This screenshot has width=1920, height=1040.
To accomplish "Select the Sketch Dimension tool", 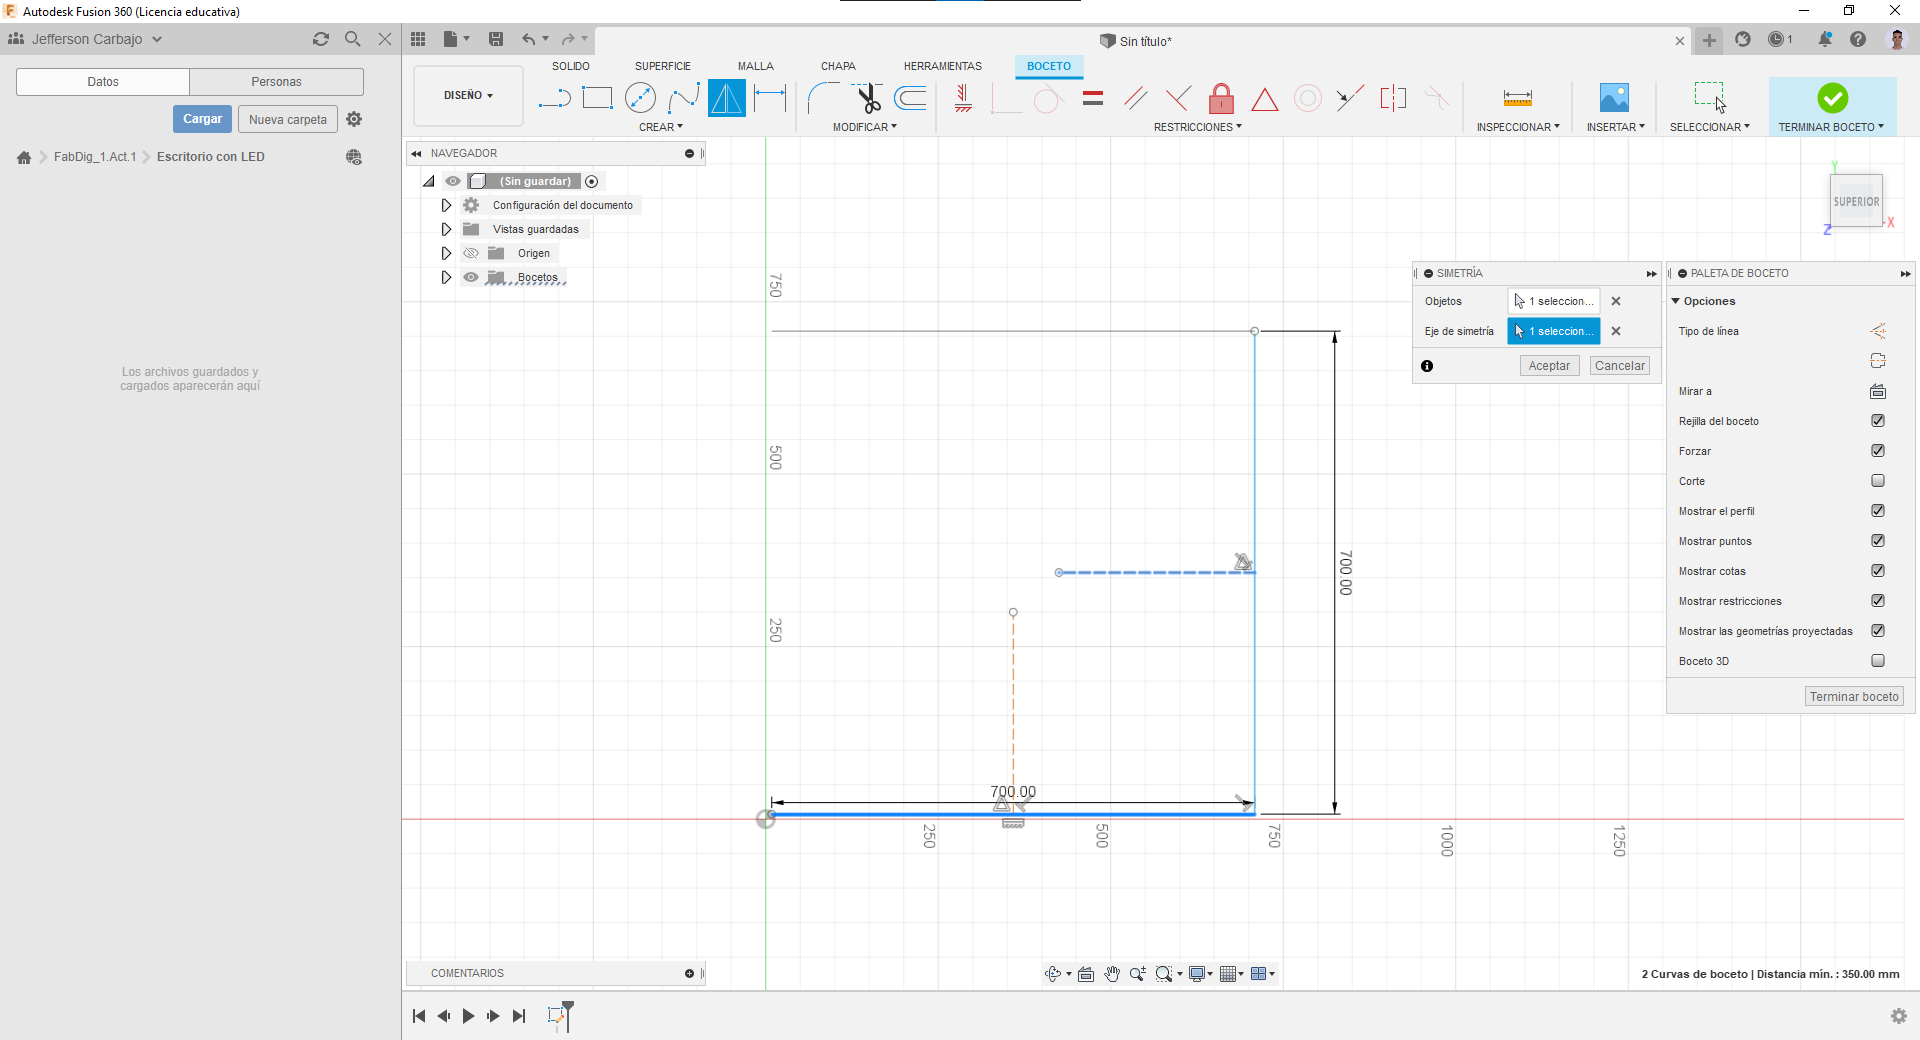I will (x=770, y=98).
